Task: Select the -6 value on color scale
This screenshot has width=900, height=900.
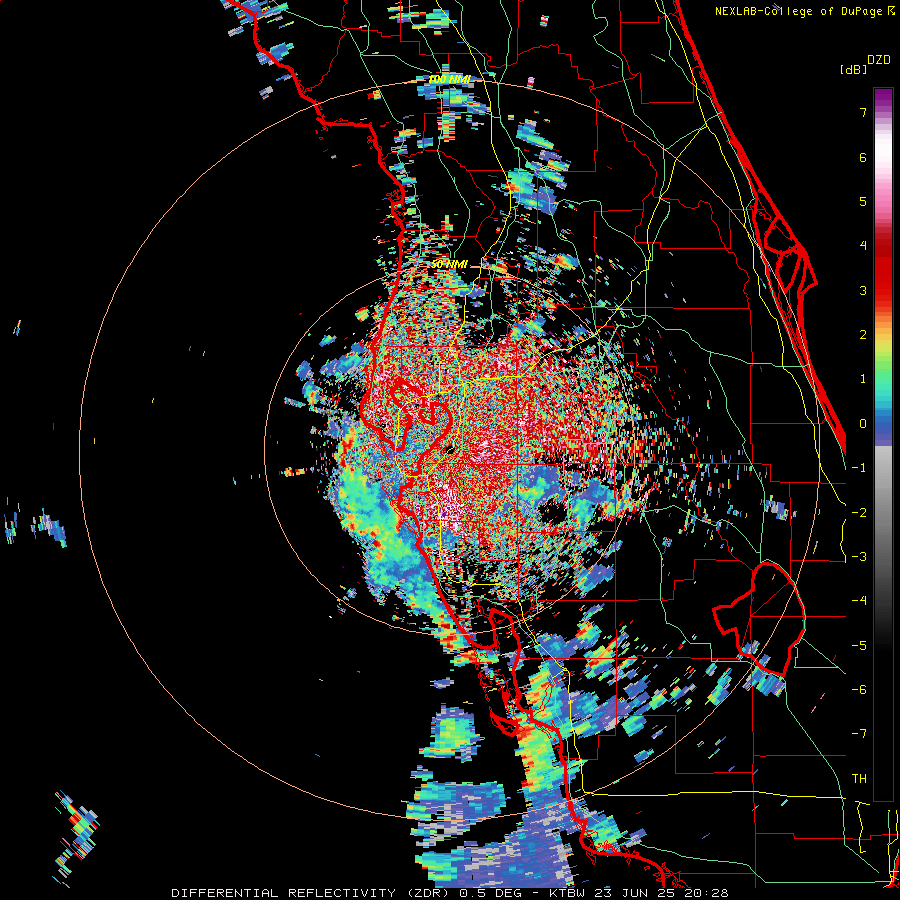Action: tap(859, 690)
